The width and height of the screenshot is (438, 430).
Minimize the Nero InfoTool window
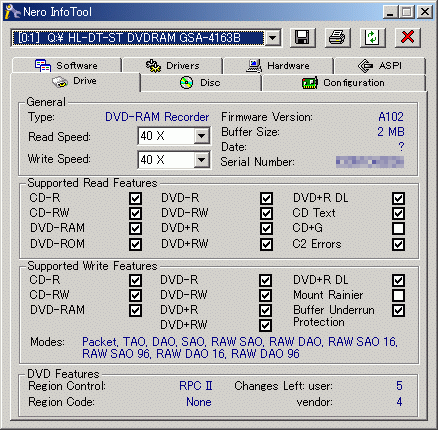(x=390, y=12)
